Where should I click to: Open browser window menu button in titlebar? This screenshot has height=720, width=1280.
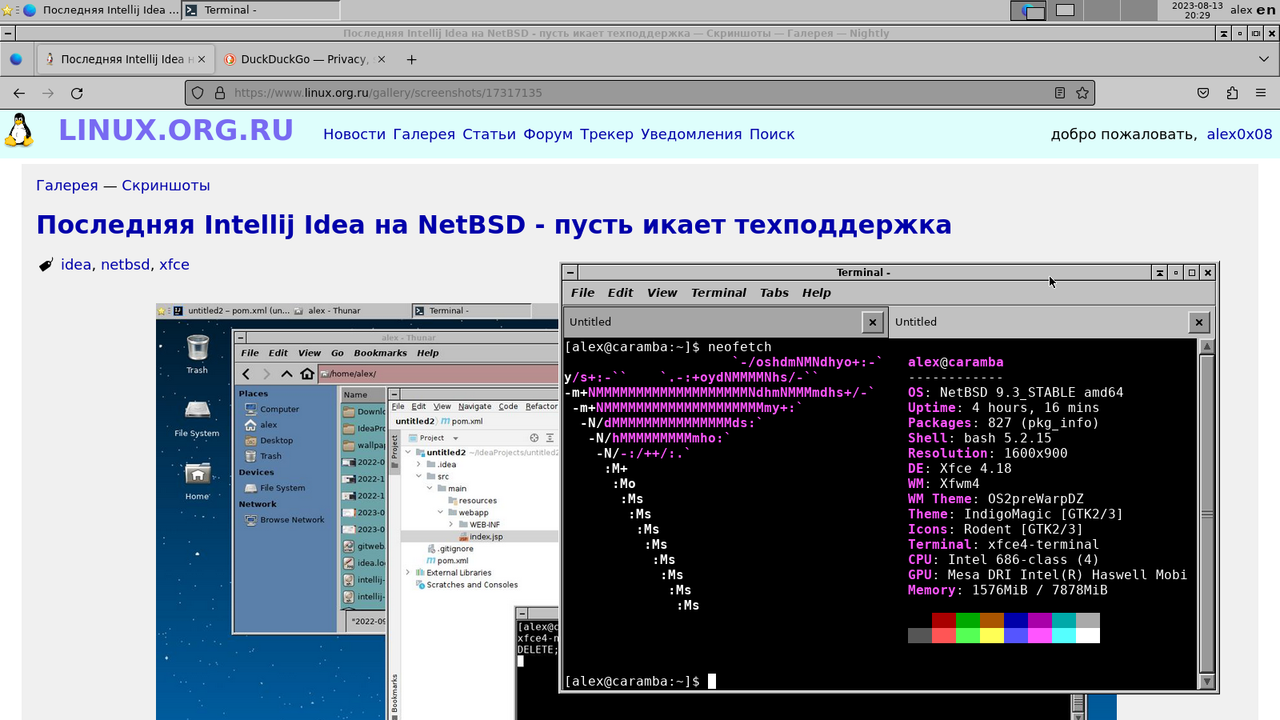pos(9,33)
